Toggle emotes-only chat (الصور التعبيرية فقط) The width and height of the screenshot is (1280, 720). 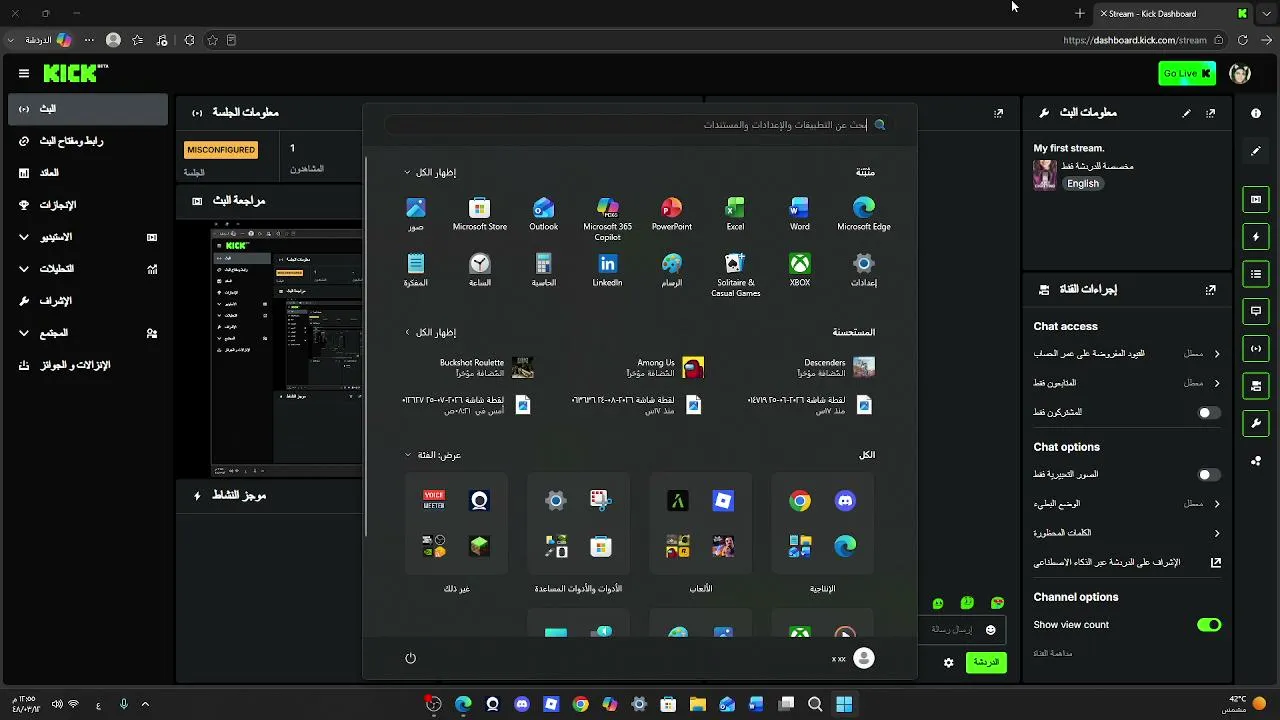1209,475
